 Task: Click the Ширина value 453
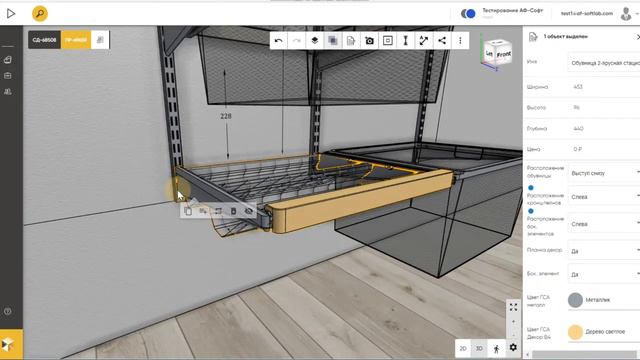tap(578, 87)
